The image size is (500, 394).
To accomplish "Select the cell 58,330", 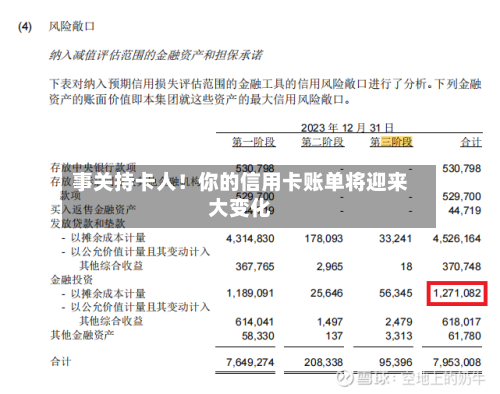I will click(x=258, y=336).
